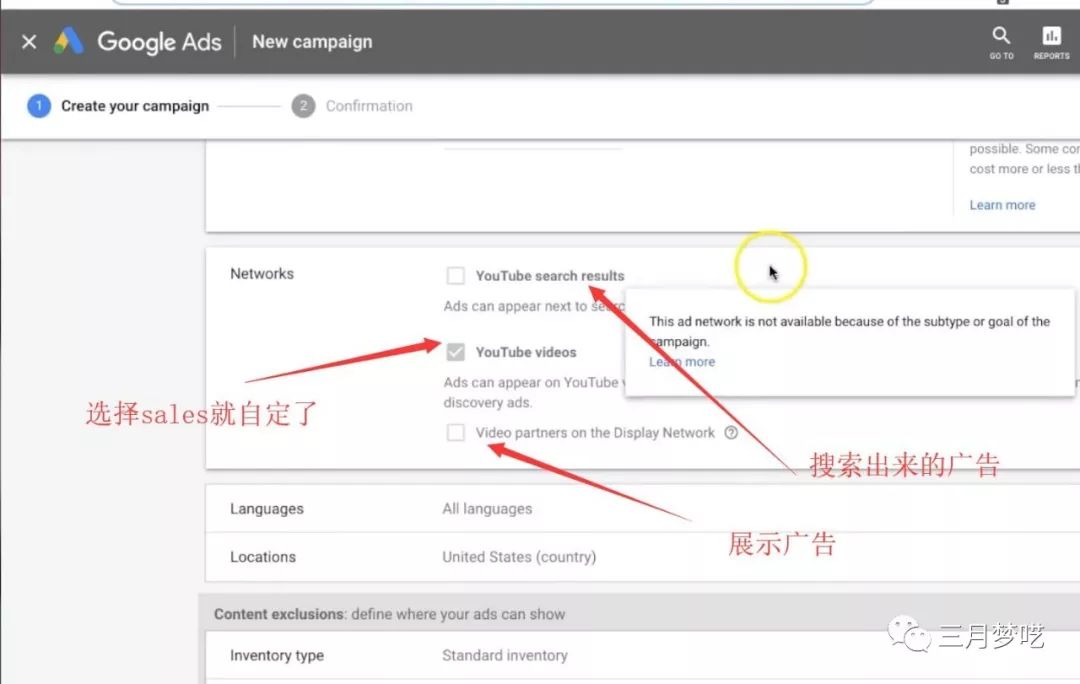1080x684 pixels.
Task: Go to the Confirmation step label
Action: (369, 106)
